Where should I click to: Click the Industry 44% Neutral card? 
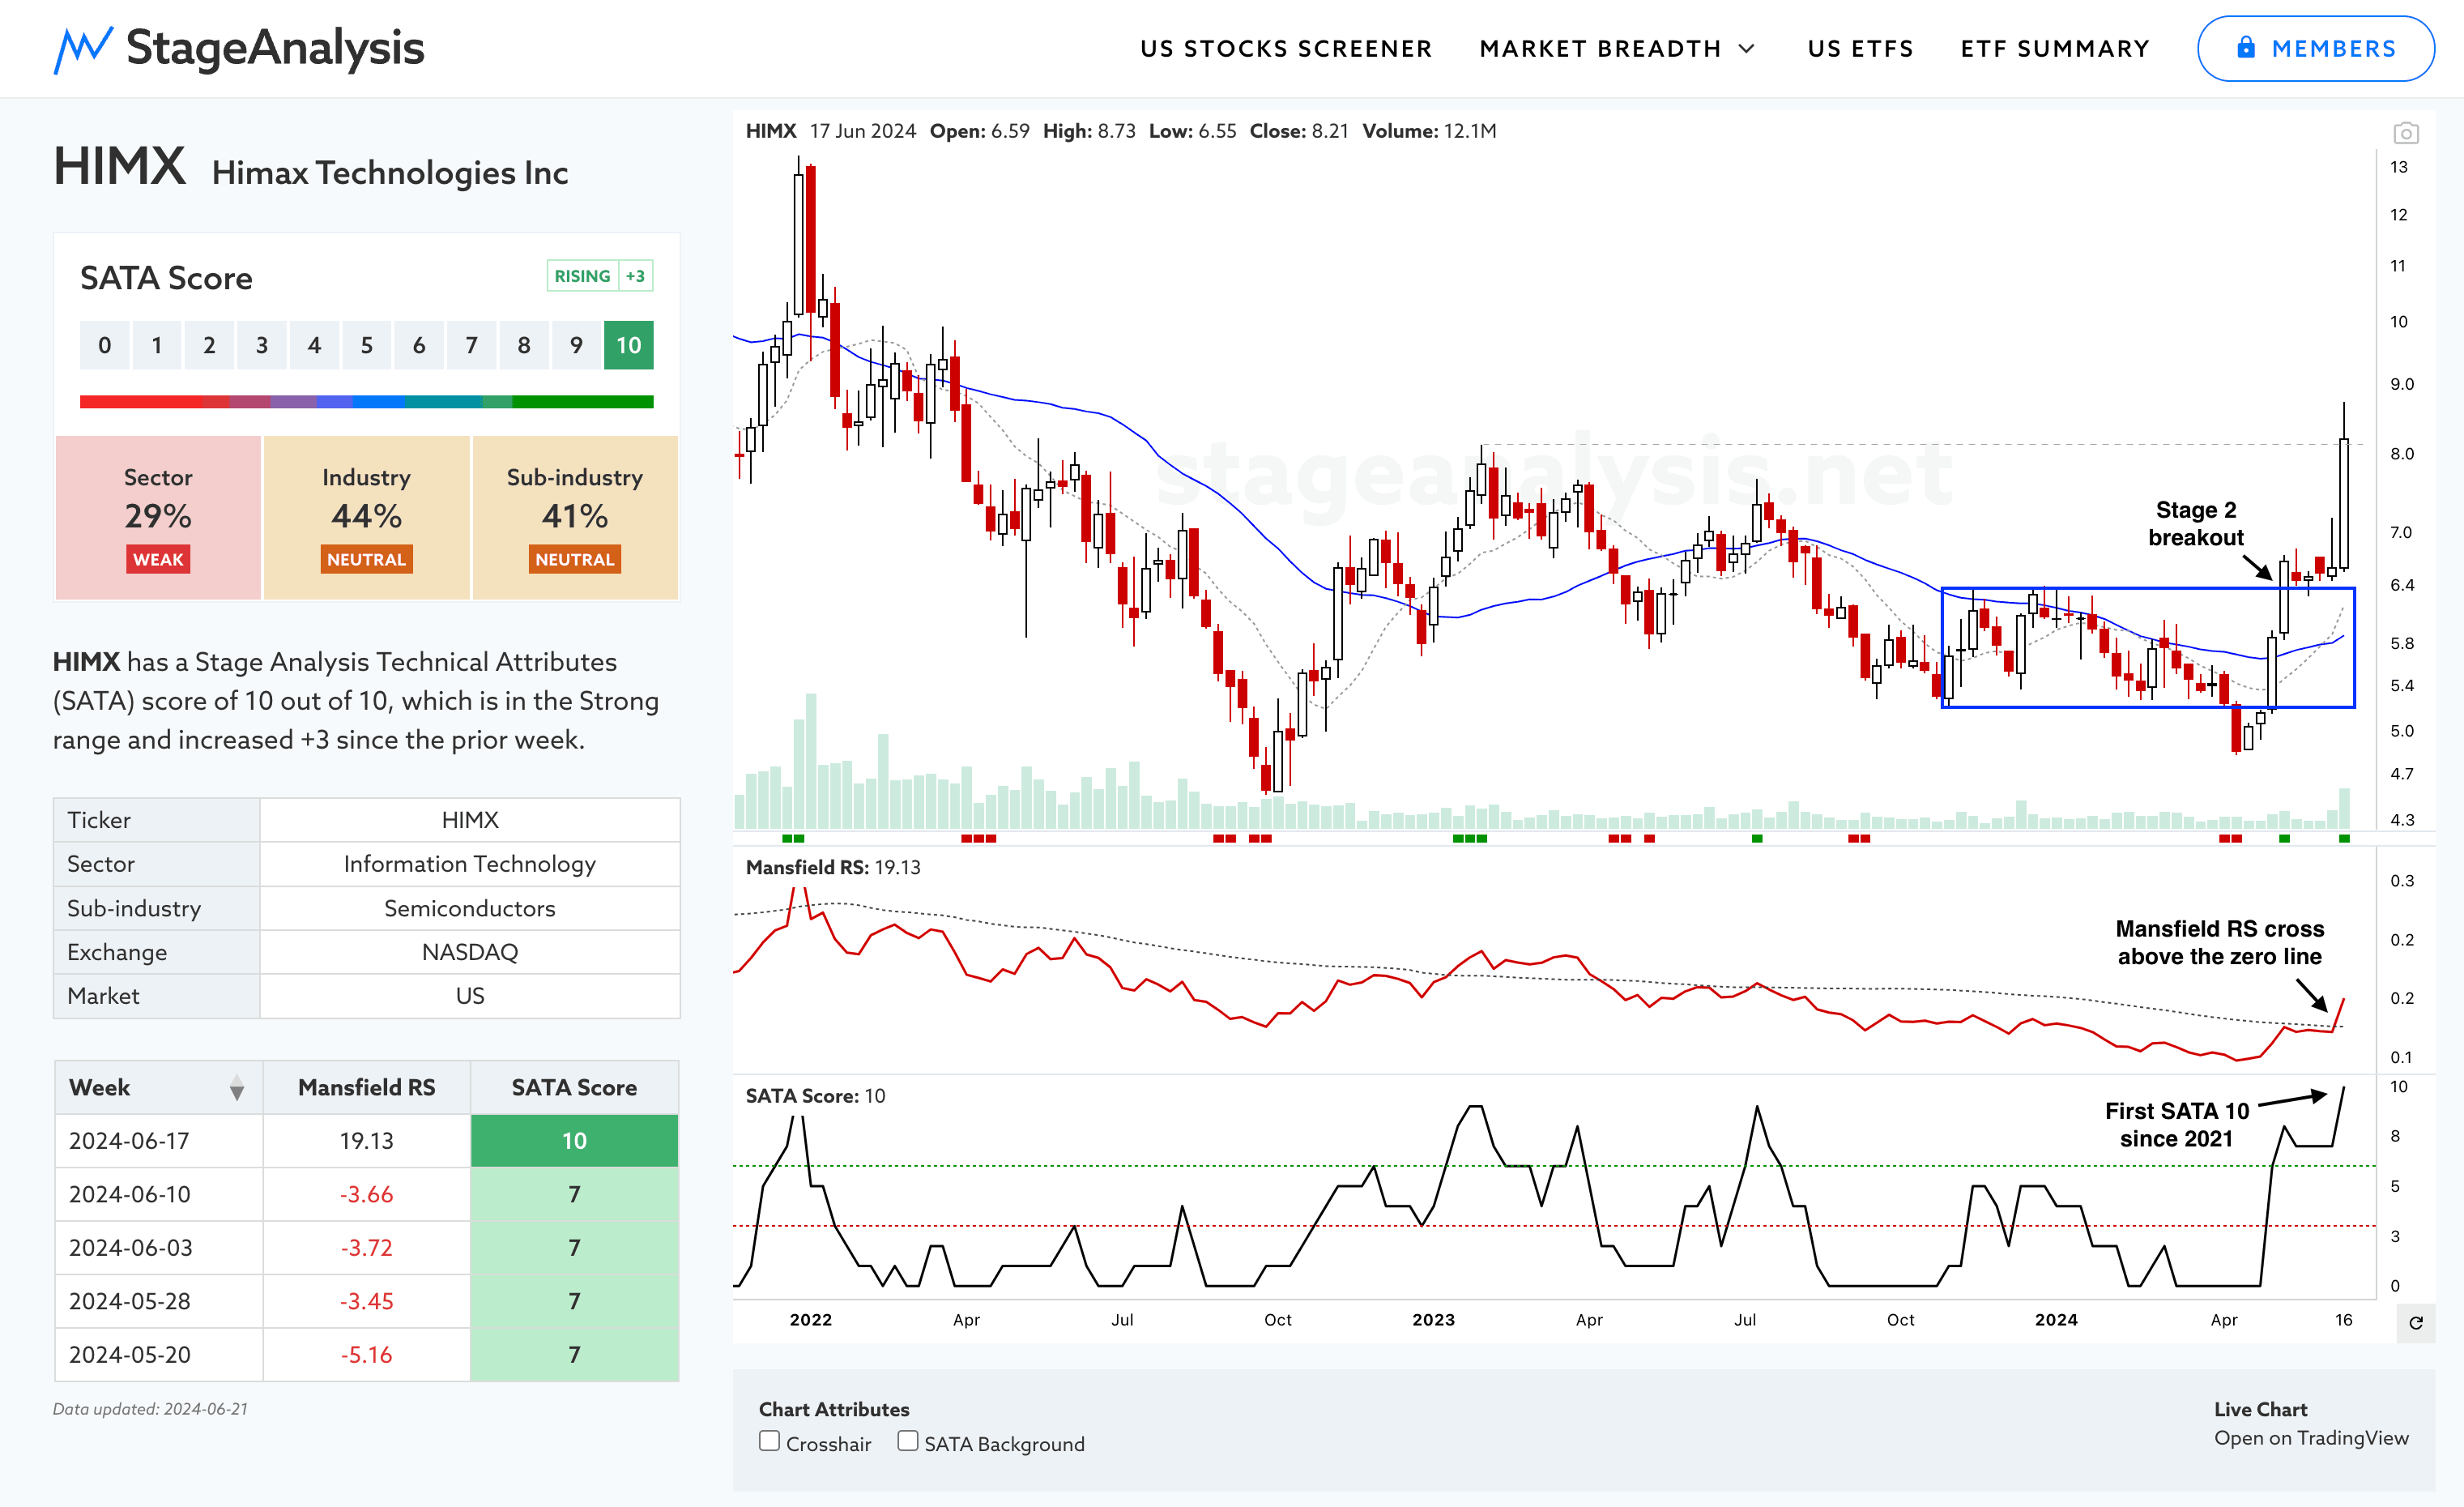click(366, 517)
